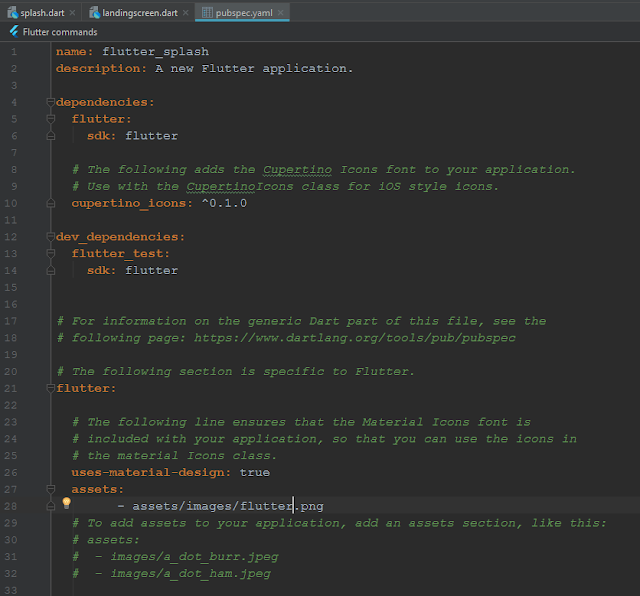640x596 pixels.
Task: Click the '# assets:' comment on line 30
Action: (x=106, y=540)
